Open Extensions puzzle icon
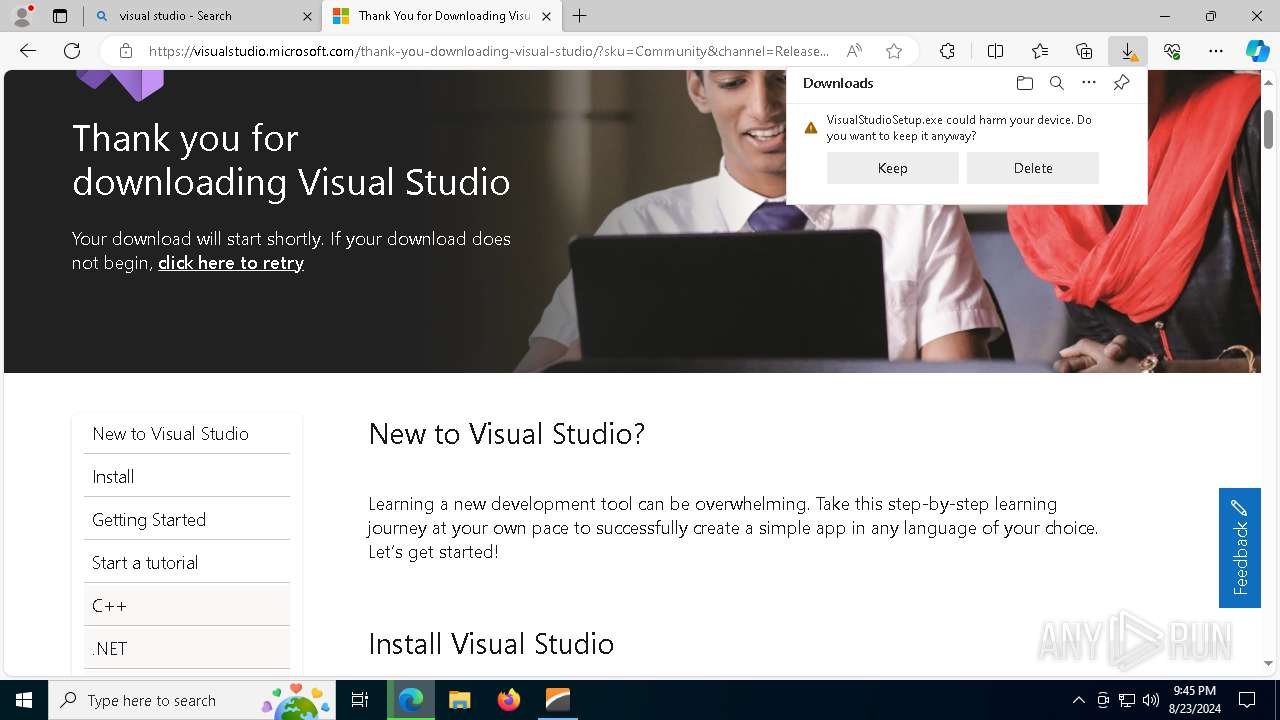The height and width of the screenshot is (720, 1280). pos(947,51)
